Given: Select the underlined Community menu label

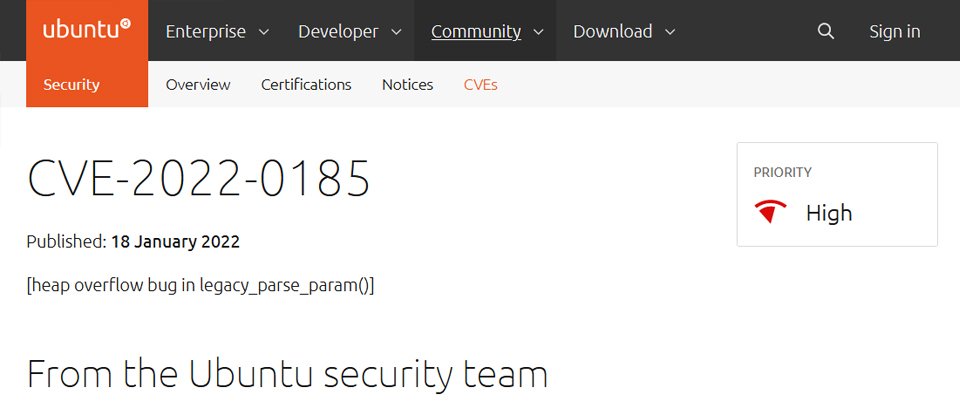Looking at the screenshot, I should pyautogui.click(x=476, y=31).
